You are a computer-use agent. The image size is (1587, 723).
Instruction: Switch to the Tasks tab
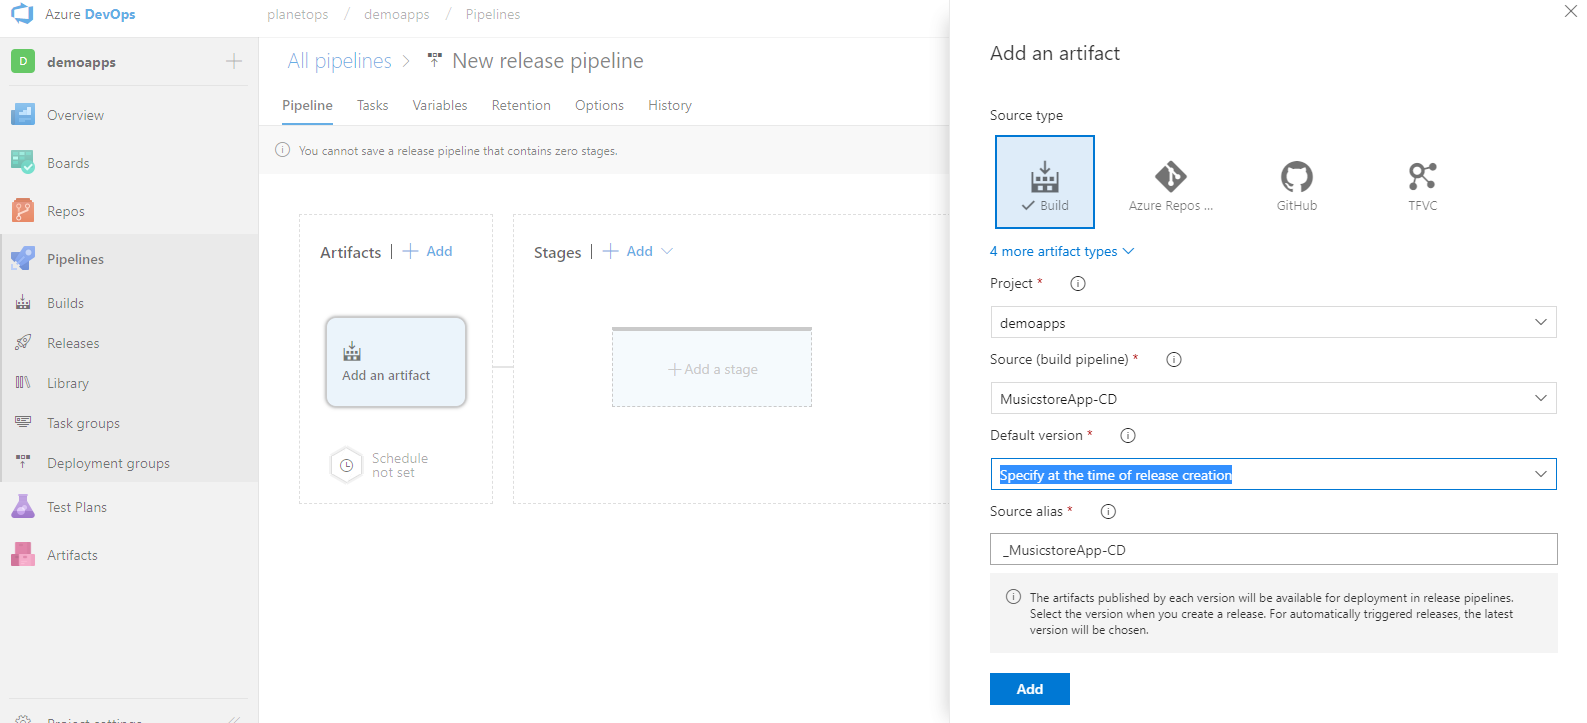372,105
